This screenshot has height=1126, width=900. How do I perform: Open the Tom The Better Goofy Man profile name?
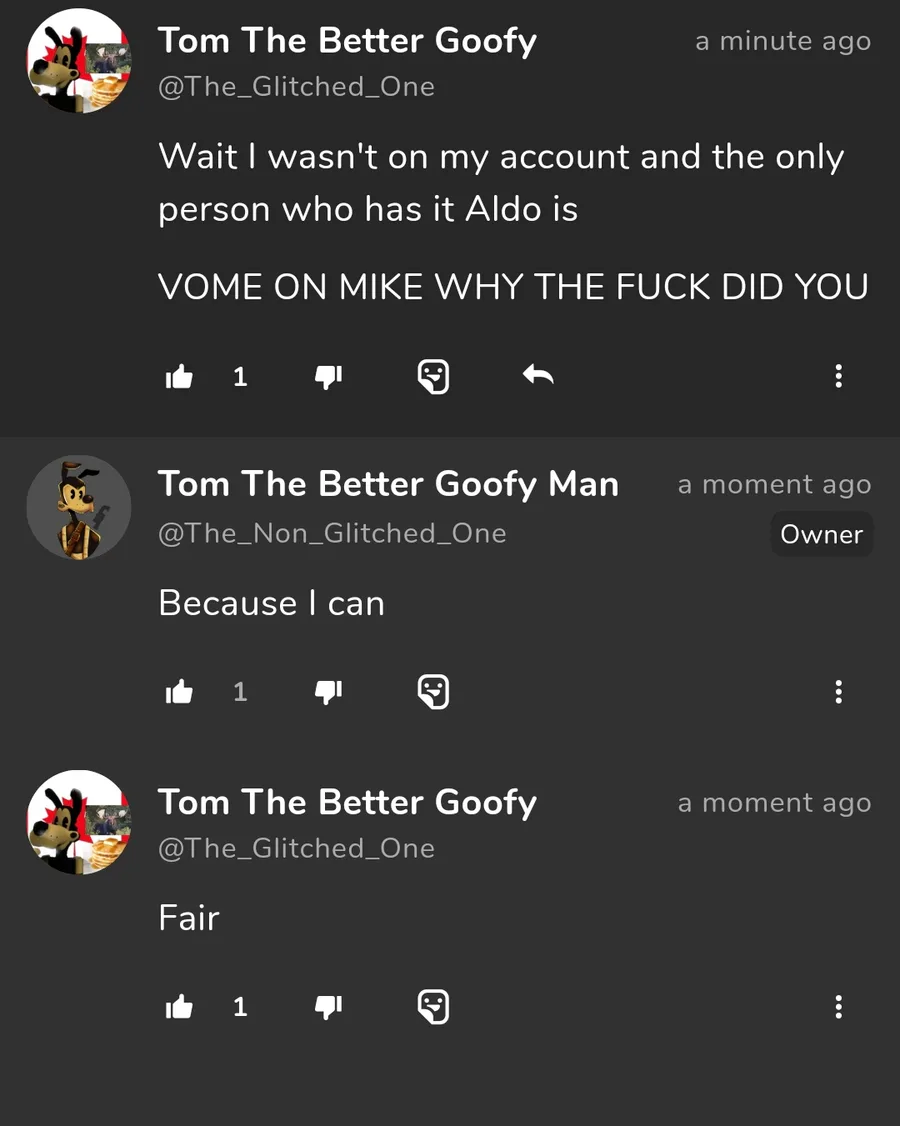388,485
